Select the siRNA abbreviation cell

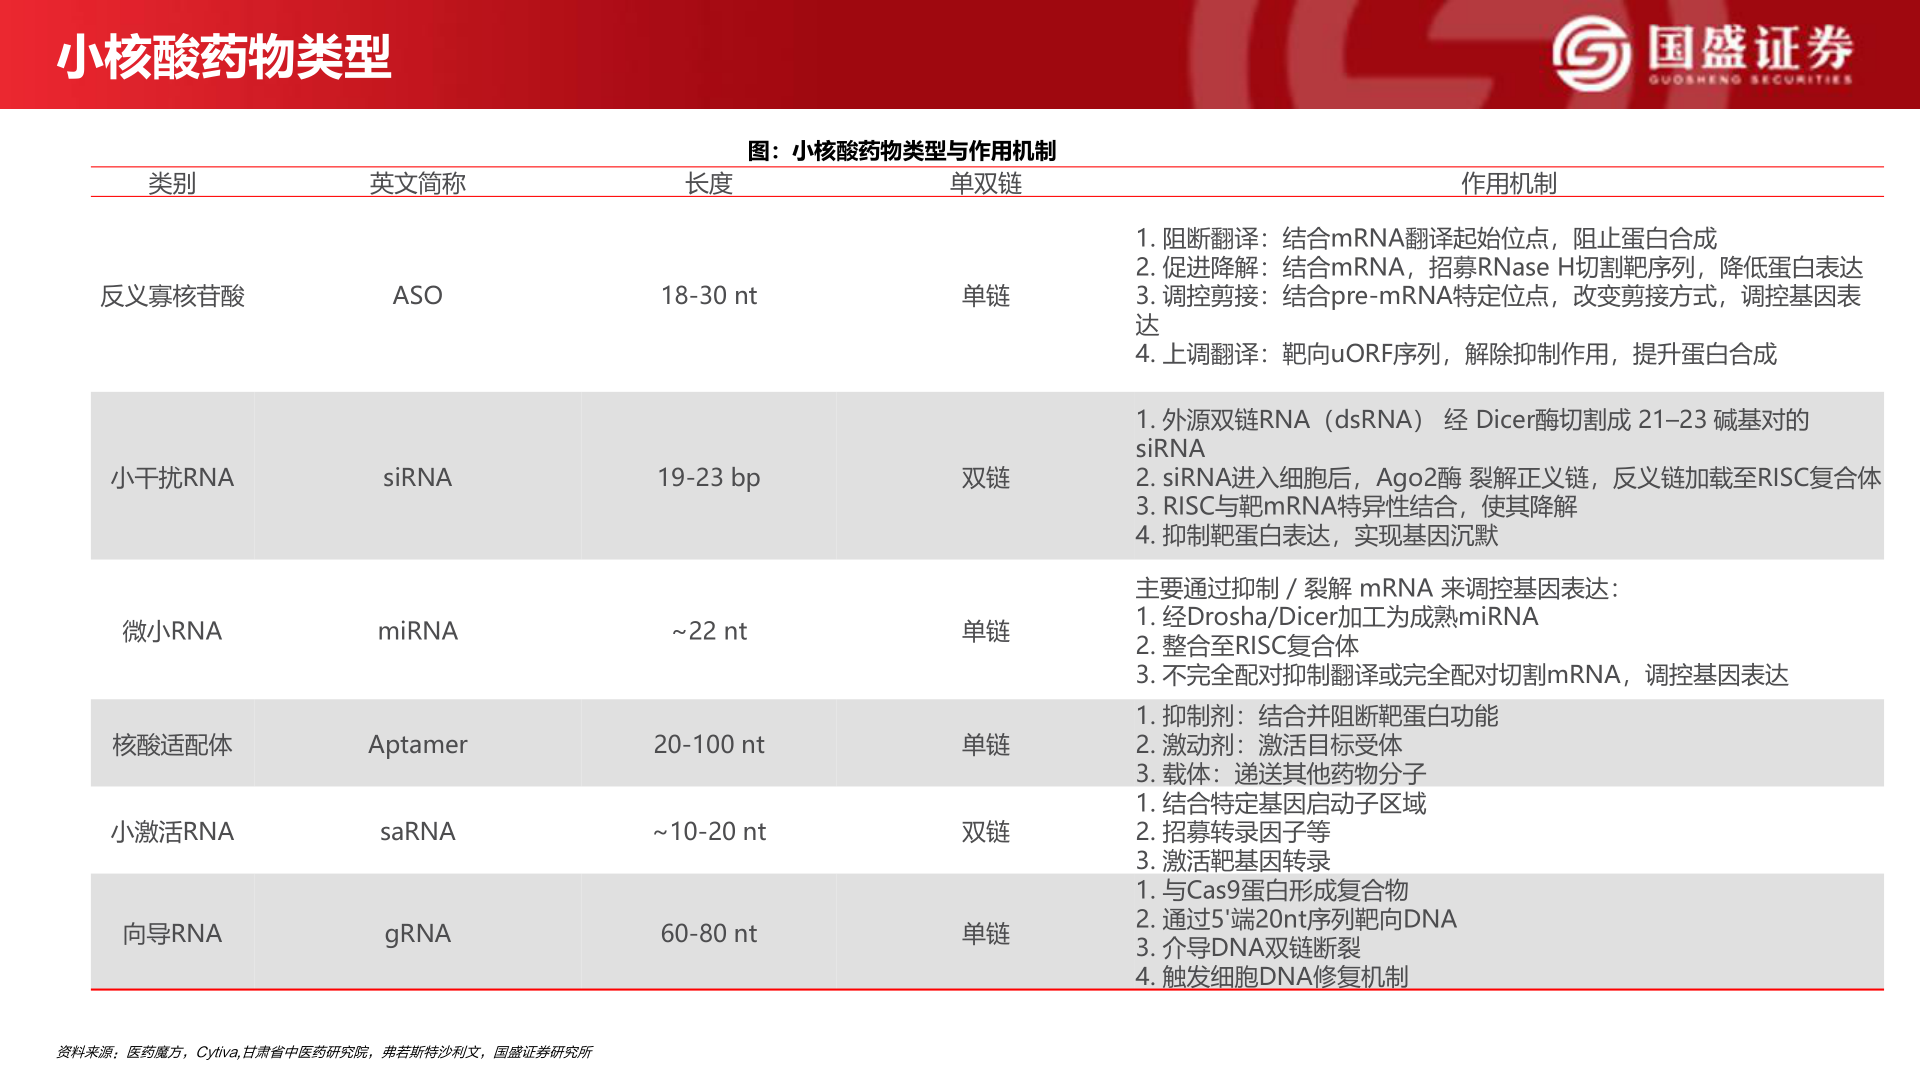(418, 478)
